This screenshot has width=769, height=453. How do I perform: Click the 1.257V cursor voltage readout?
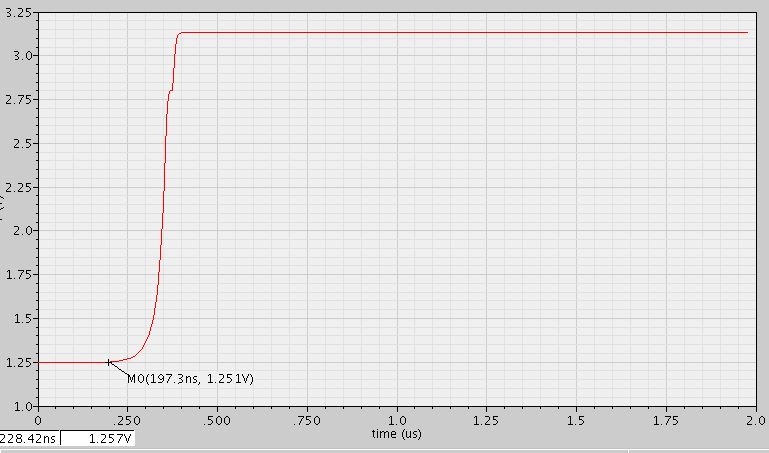click(110, 438)
